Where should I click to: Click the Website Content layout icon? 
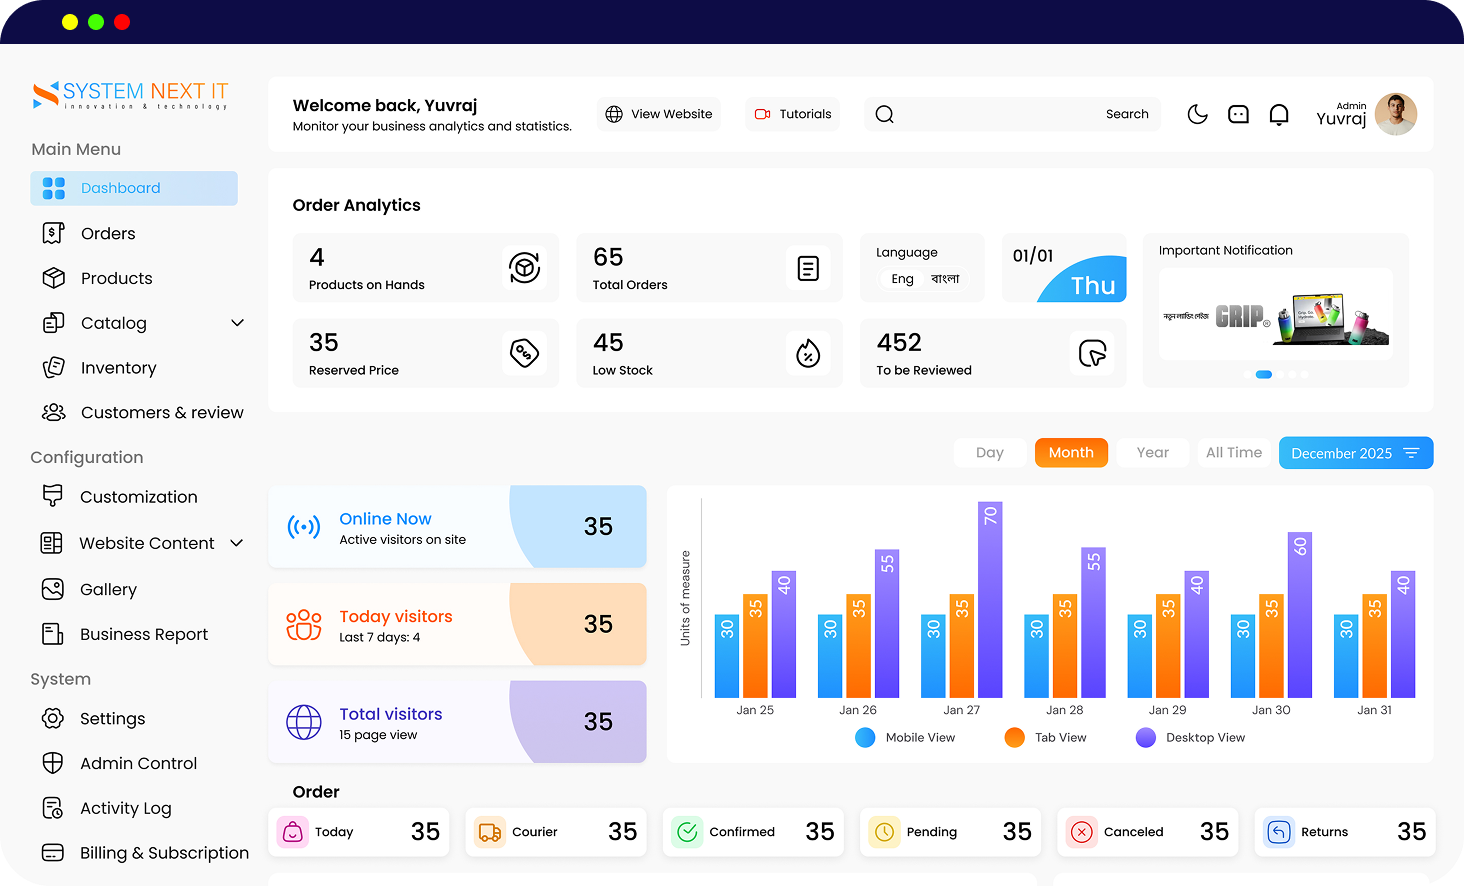point(51,543)
